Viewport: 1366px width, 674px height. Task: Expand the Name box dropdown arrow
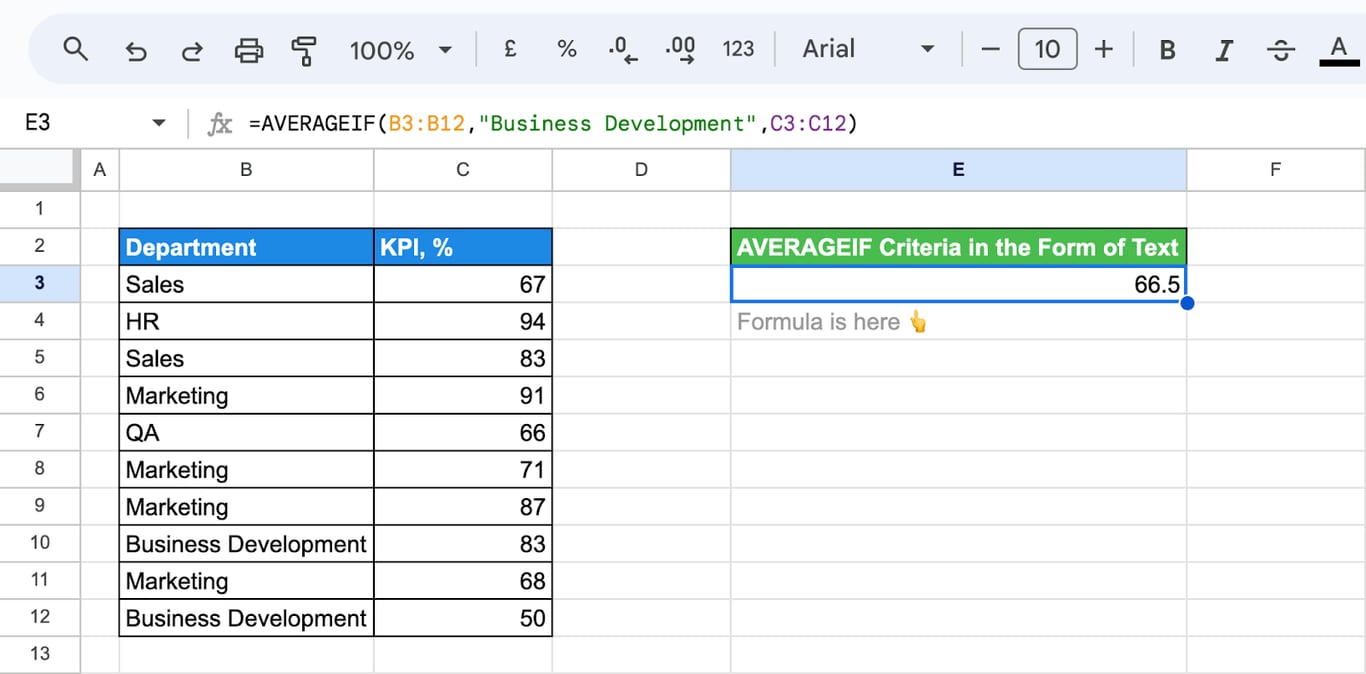point(158,123)
